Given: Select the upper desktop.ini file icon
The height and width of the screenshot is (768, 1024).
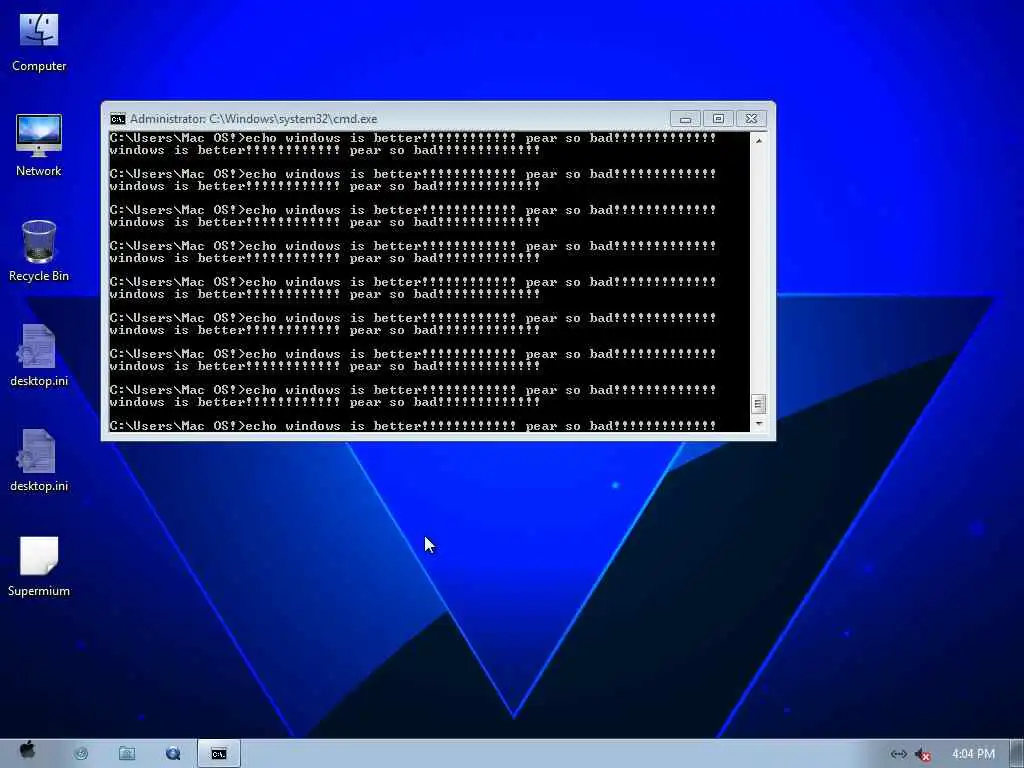Looking at the screenshot, I should [39, 356].
